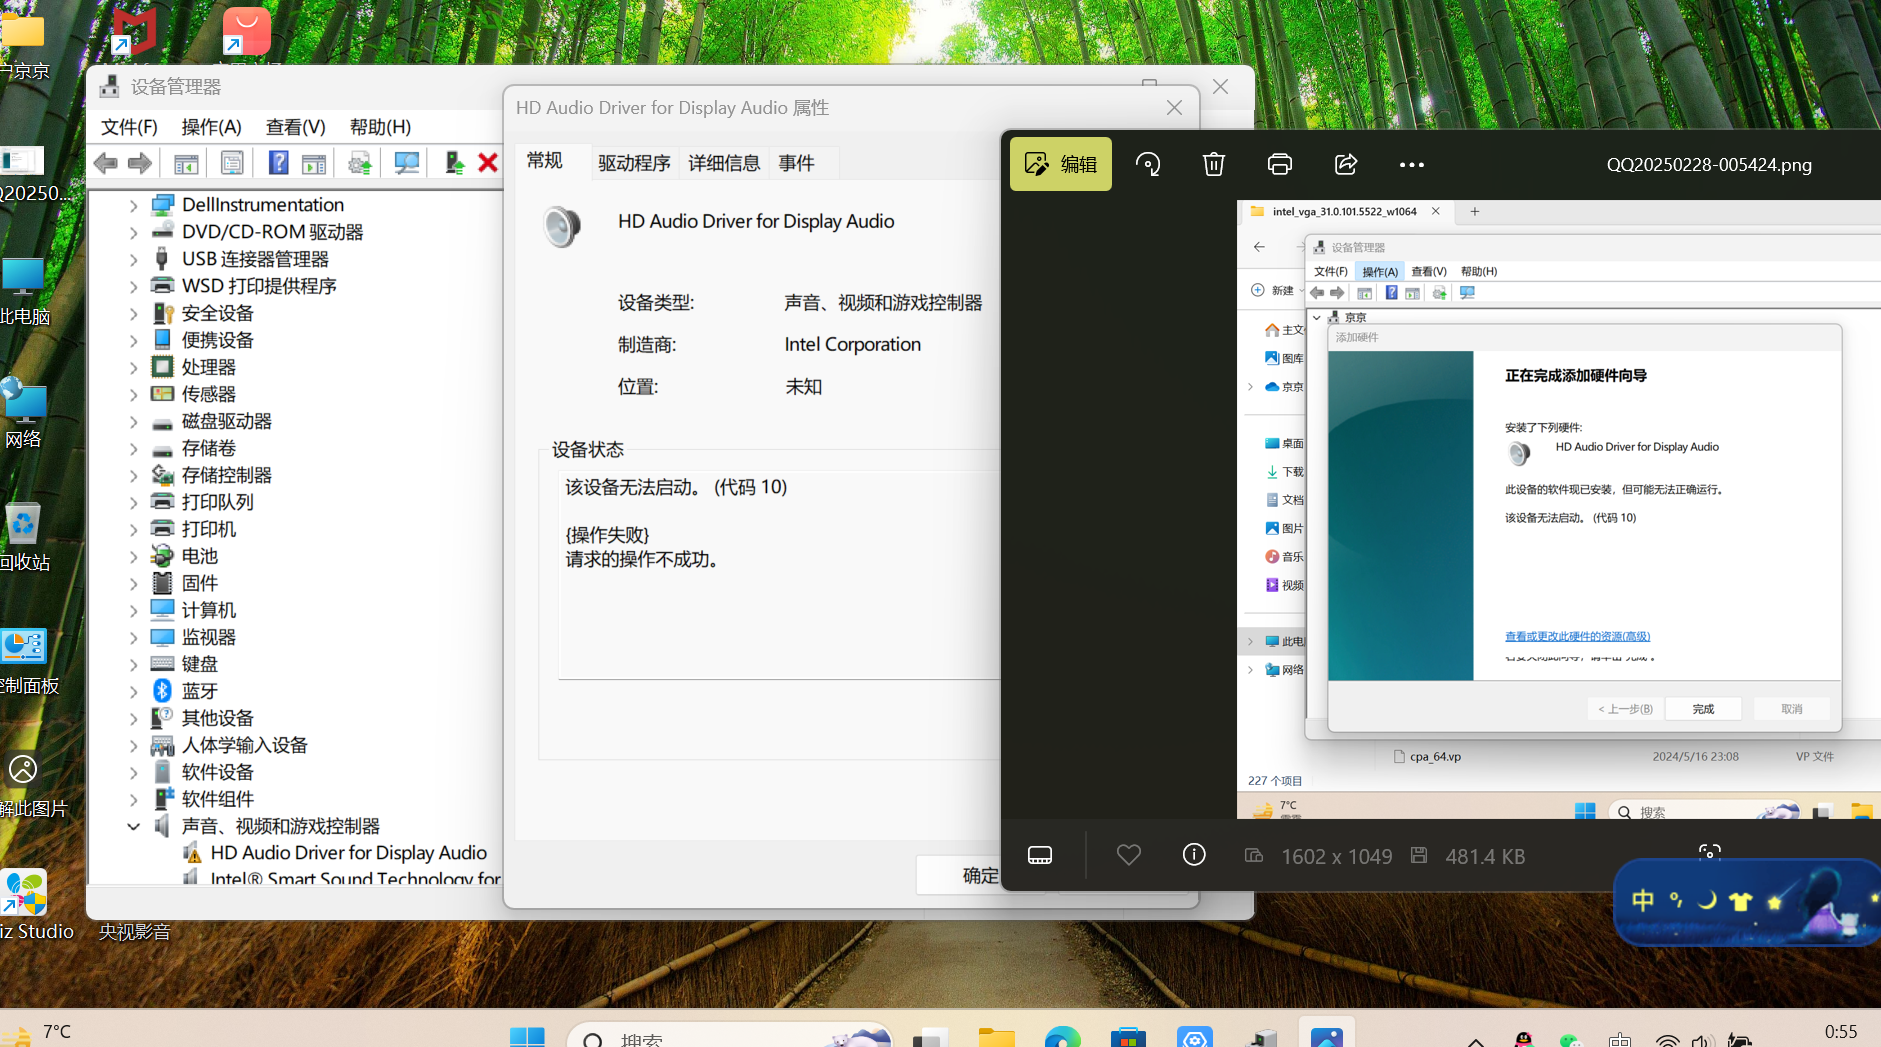Toggle the show/hide action pane toolbar icon
This screenshot has height=1047, width=1881.
tap(314, 163)
